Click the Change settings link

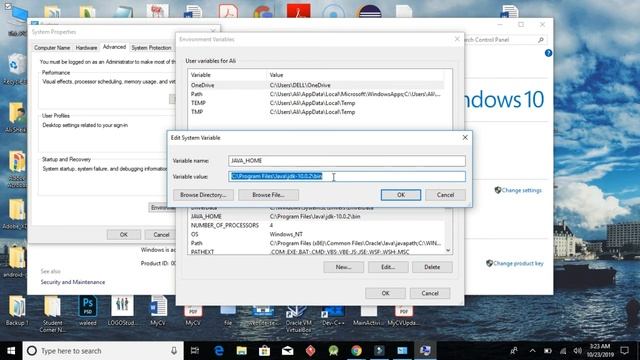coord(521,190)
